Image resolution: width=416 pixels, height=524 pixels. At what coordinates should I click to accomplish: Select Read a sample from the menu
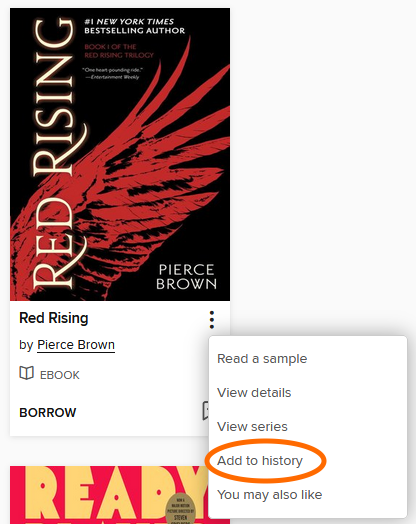pos(262,359)
